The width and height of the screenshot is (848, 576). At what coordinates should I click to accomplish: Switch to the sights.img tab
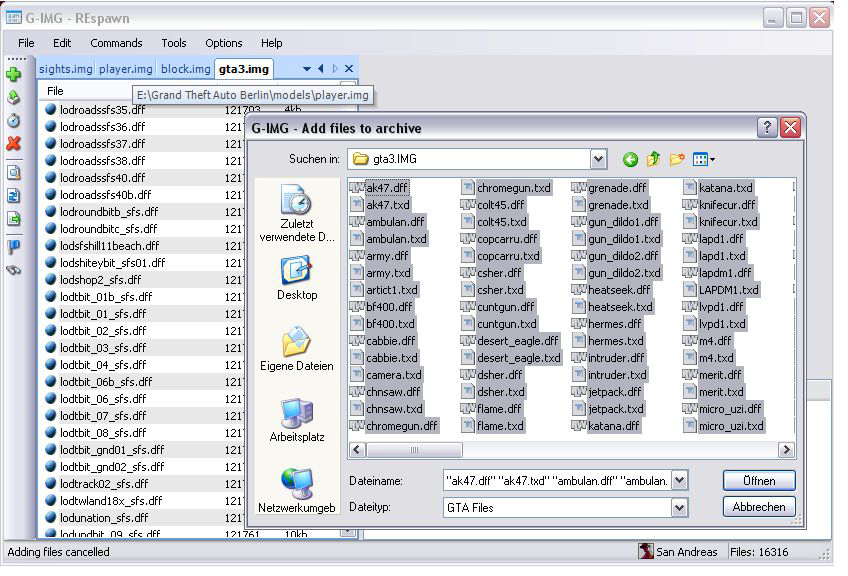click(65, 69)
